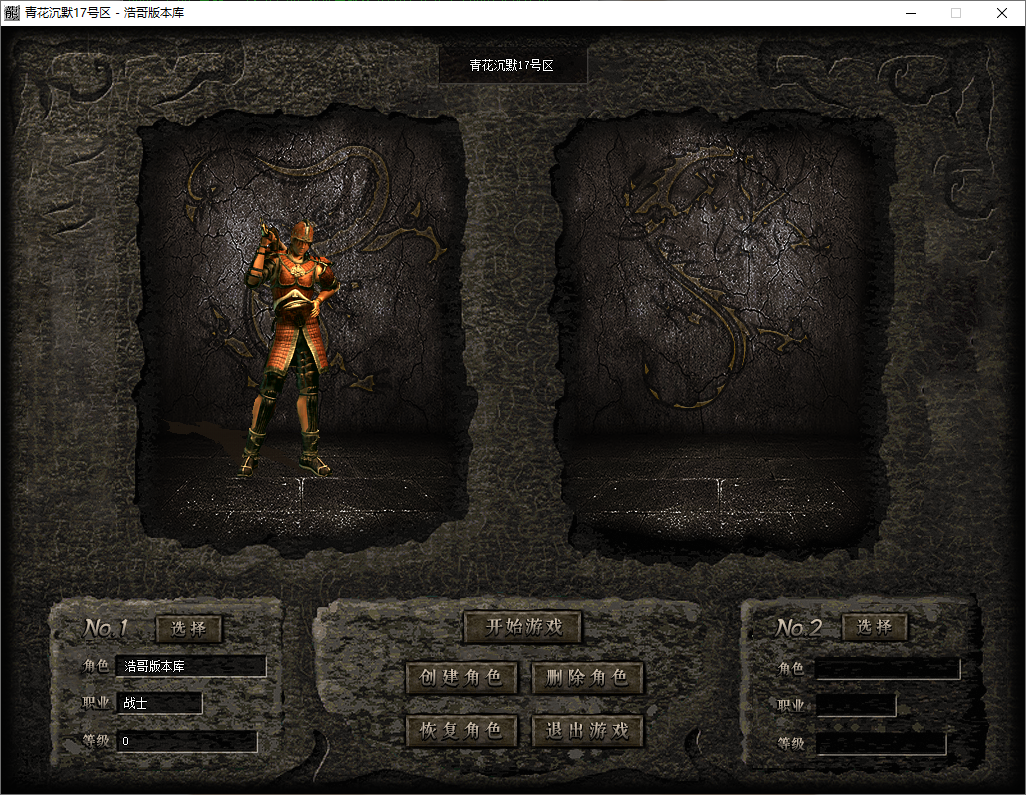Minimize the game window
The image size is (1026, 795).
[911, 13]
